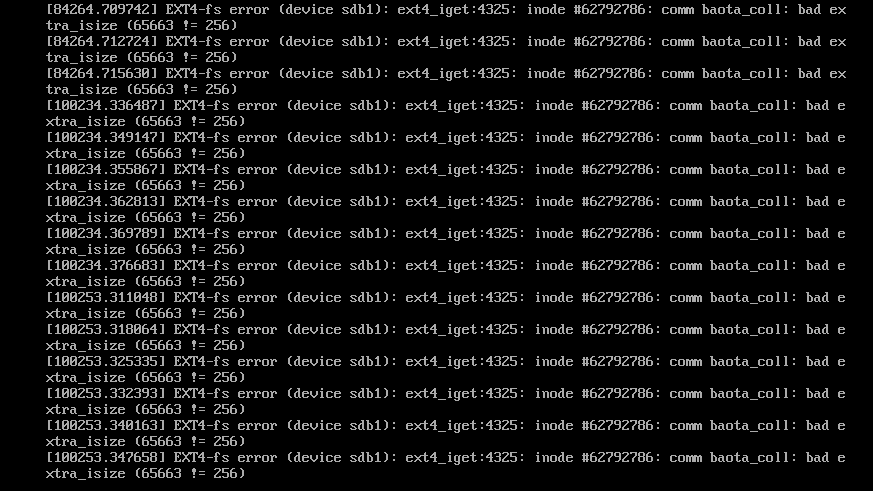Select the timestamp 84264.712724 entry

(102, 42)
